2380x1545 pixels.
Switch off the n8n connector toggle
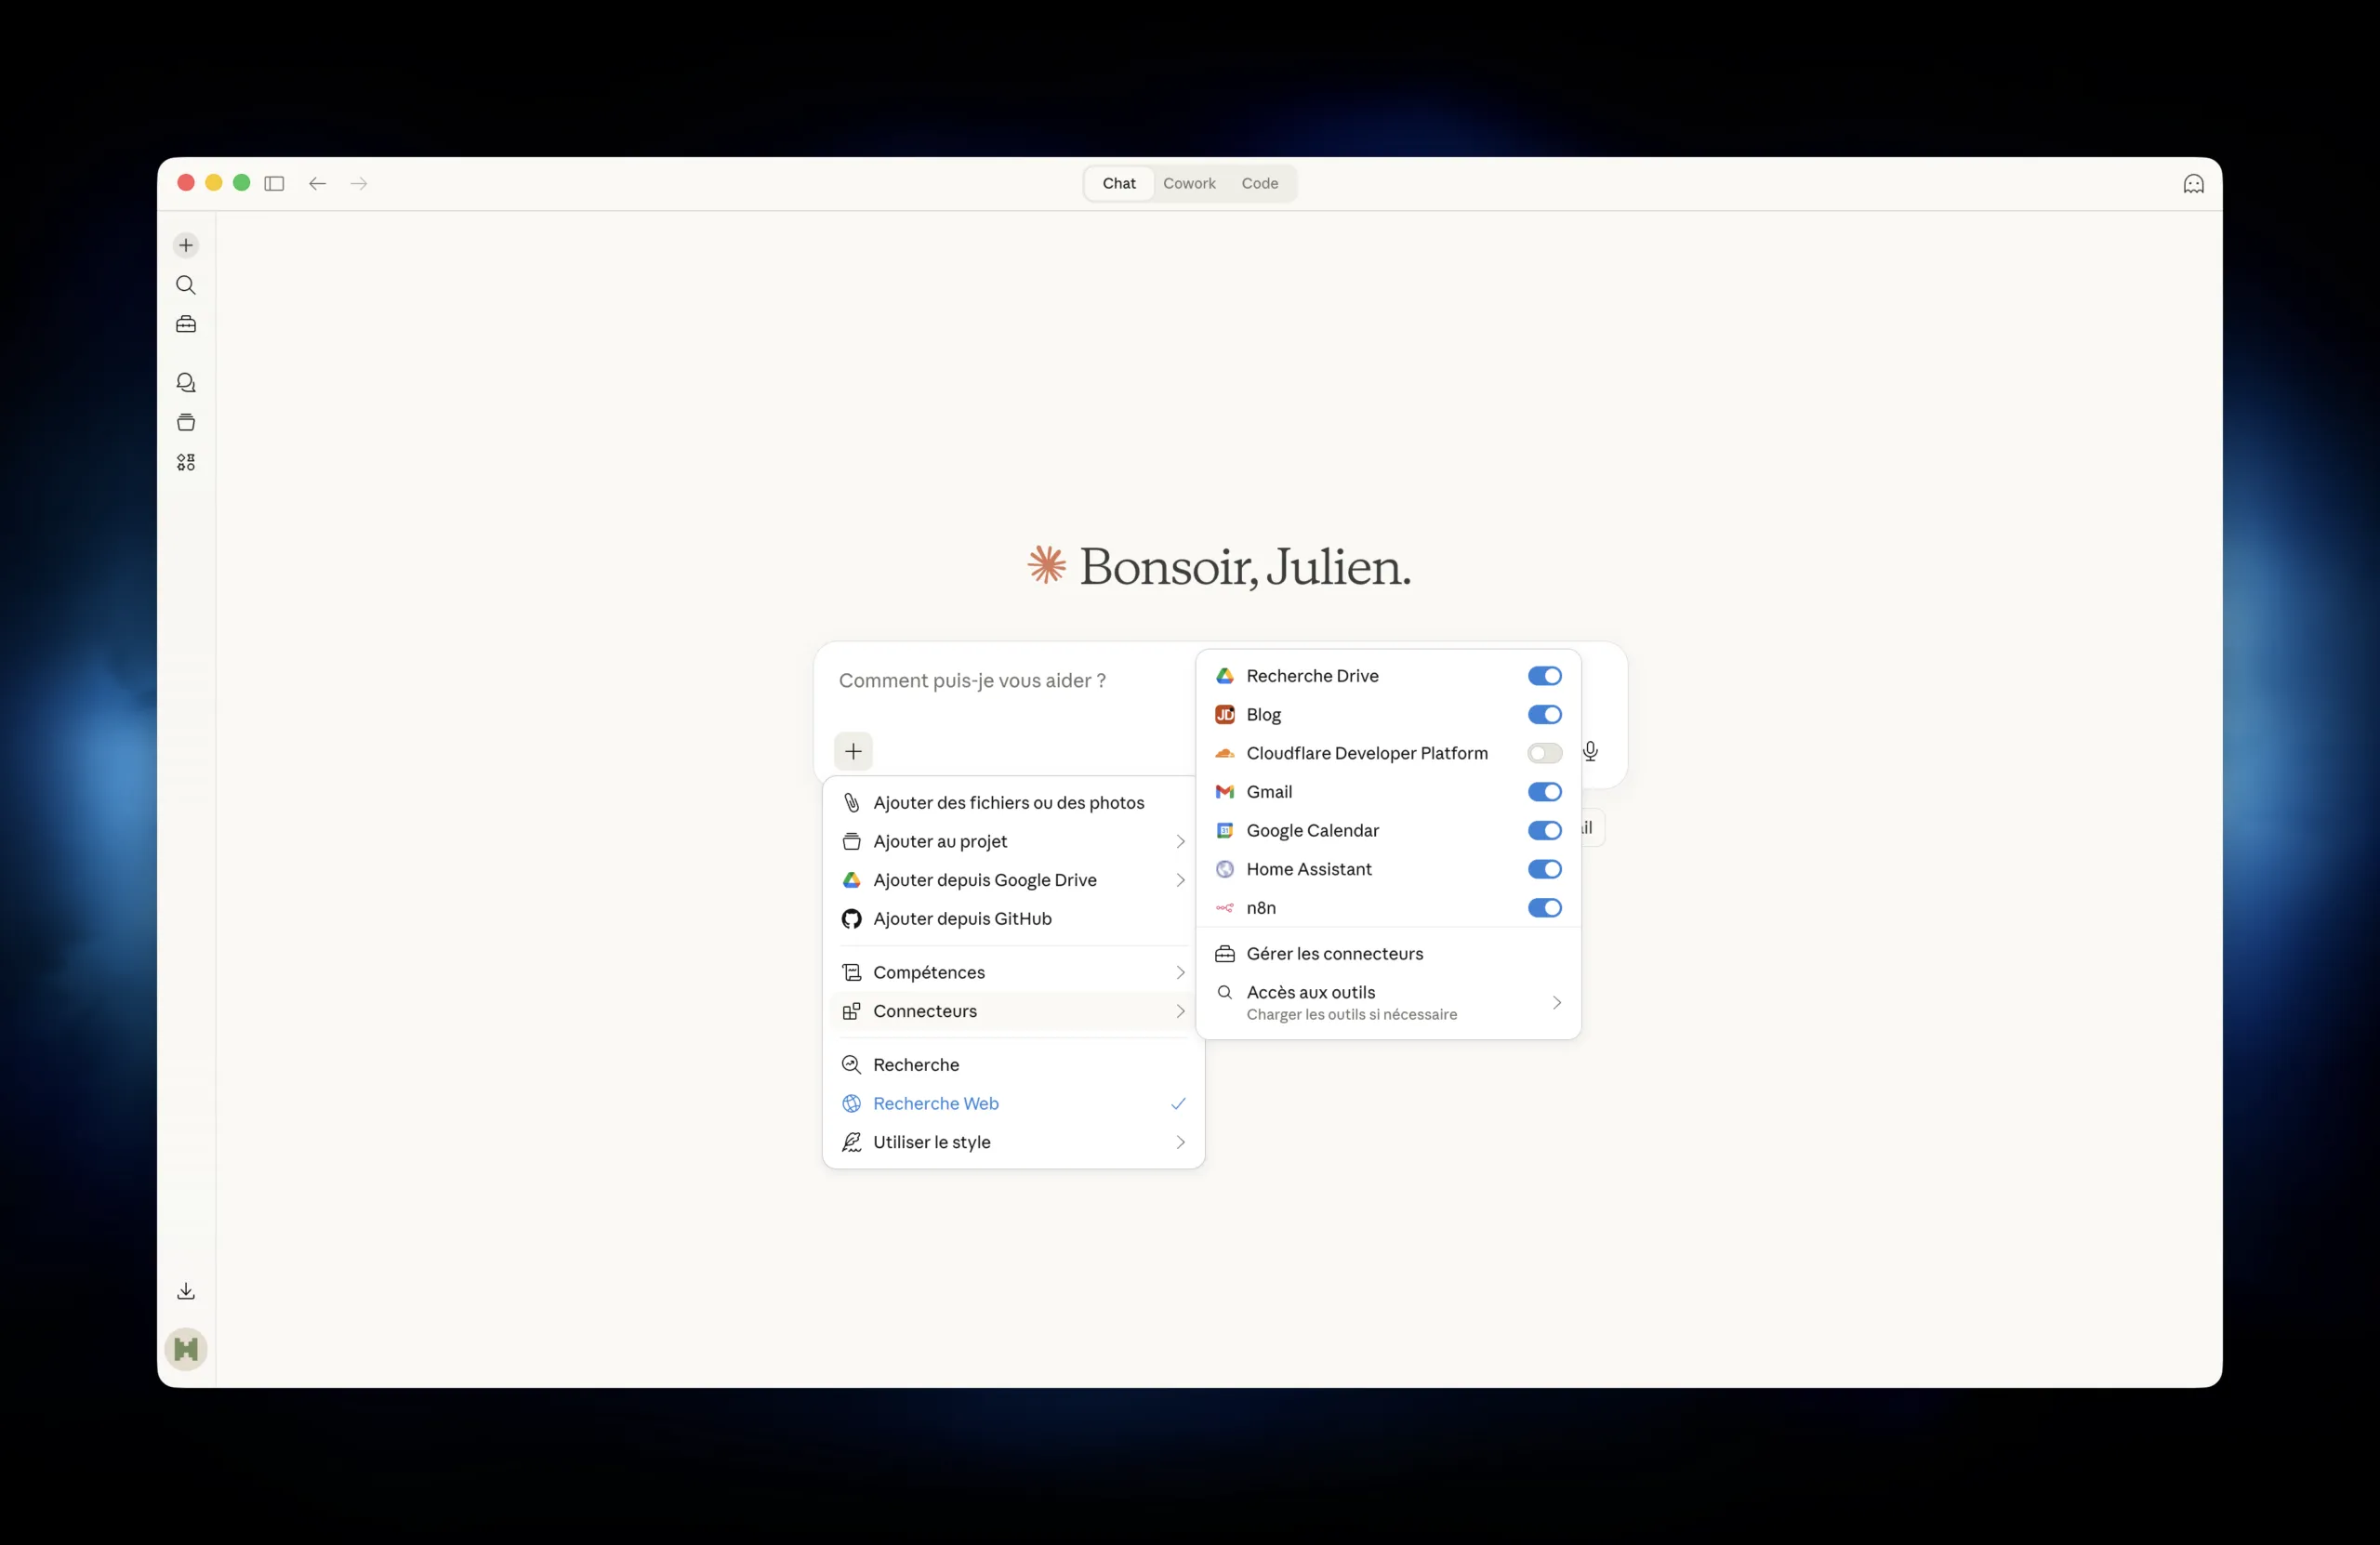(1544, 908)
